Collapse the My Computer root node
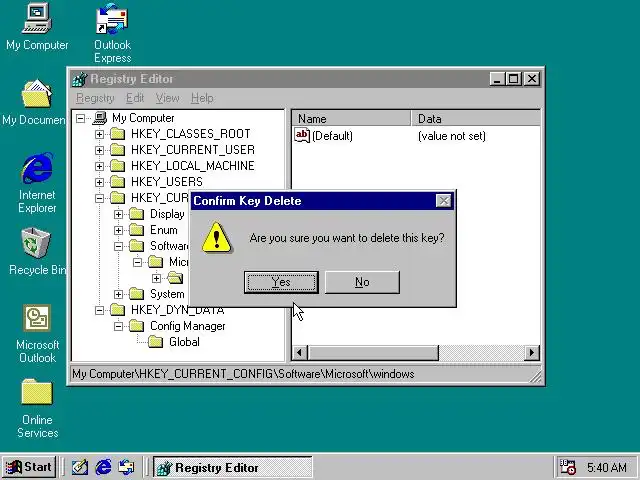Viewport: 640px width, 480px height. (x=80, y=118)
